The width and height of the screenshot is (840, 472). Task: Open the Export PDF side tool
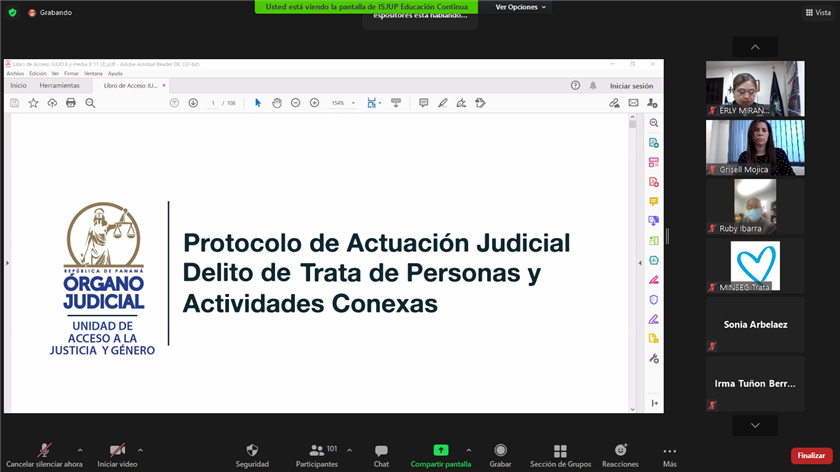point(654,143)
